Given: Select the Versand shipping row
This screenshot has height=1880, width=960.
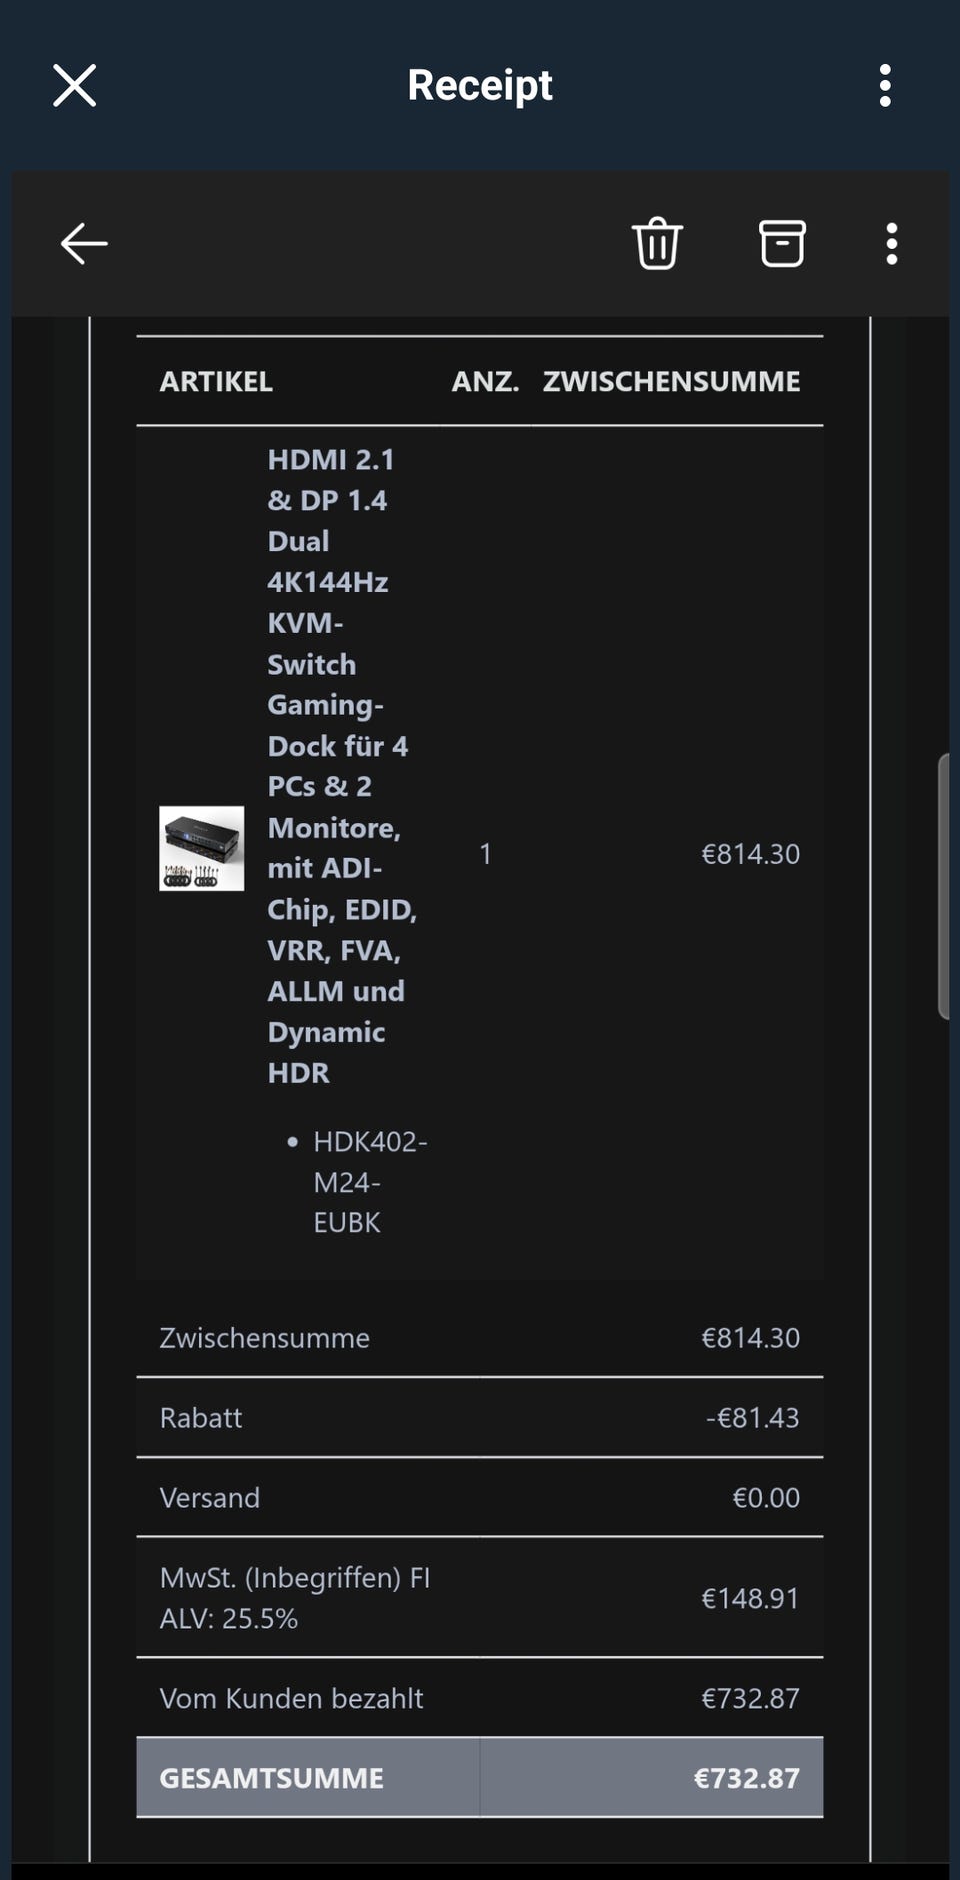Looking at the screenshot, I should pos(480,1497).
